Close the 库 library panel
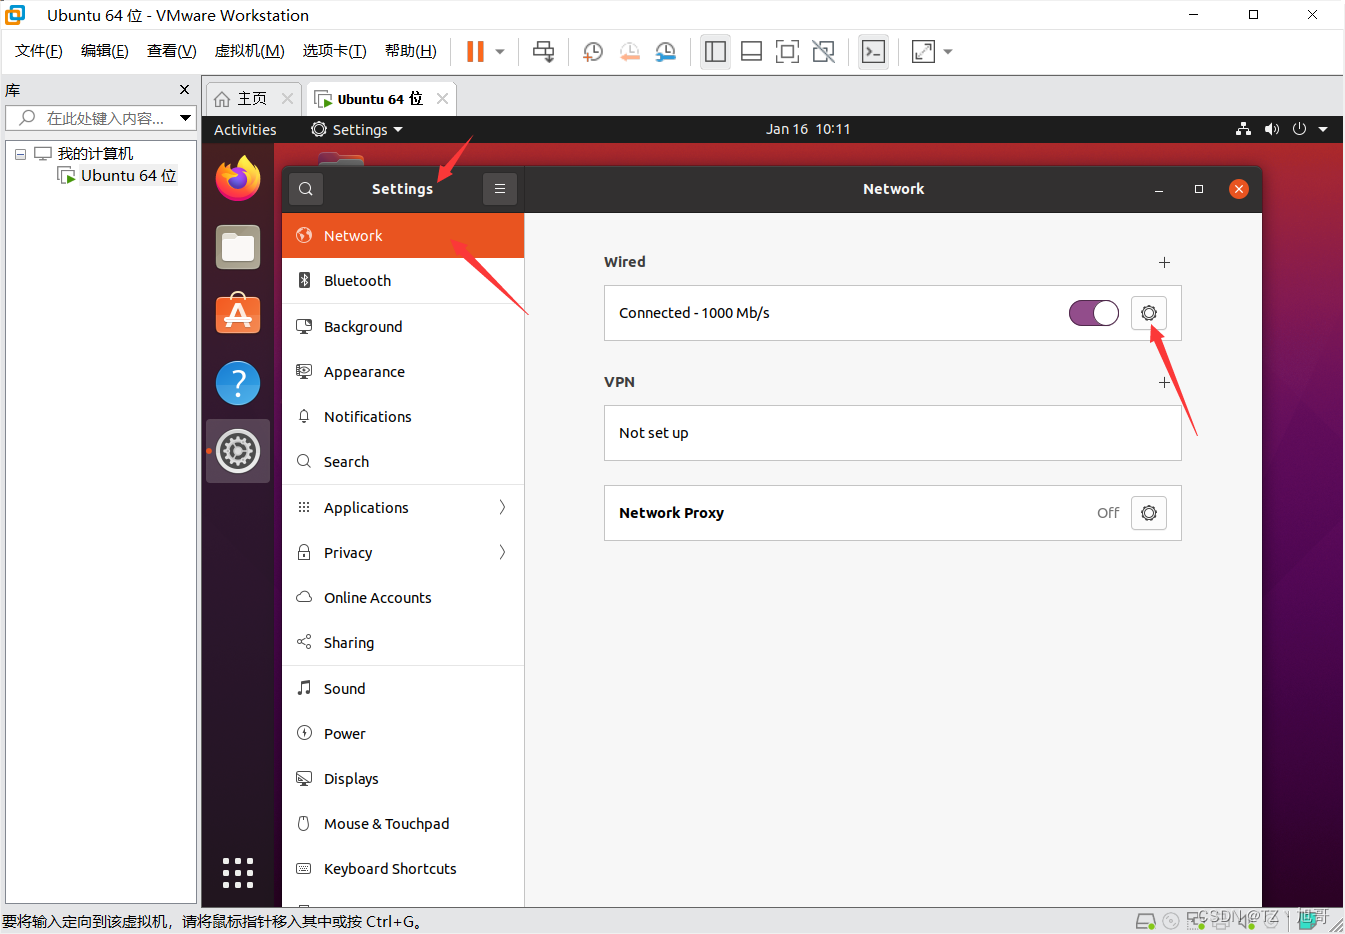This screenshot has width=1345, height=934. pos(184,90)
